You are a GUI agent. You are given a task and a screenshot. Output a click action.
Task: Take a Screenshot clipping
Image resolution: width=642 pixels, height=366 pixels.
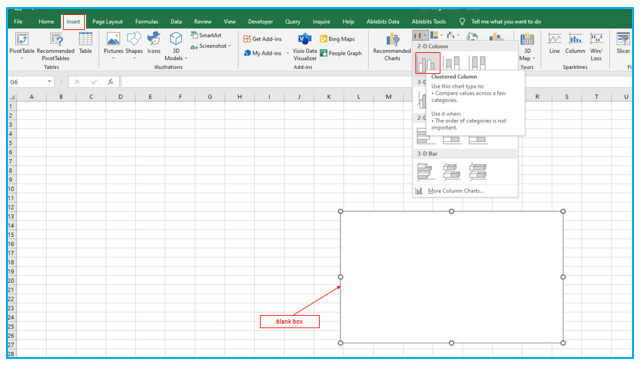[208, 46]
